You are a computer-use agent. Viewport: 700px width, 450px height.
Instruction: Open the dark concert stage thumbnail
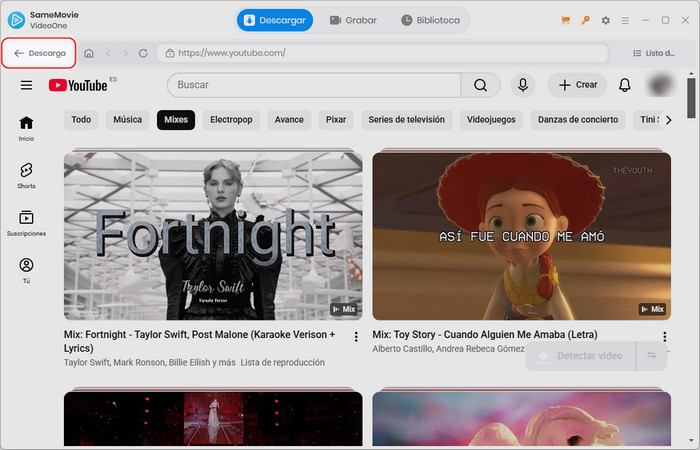[x=213, y=419]
